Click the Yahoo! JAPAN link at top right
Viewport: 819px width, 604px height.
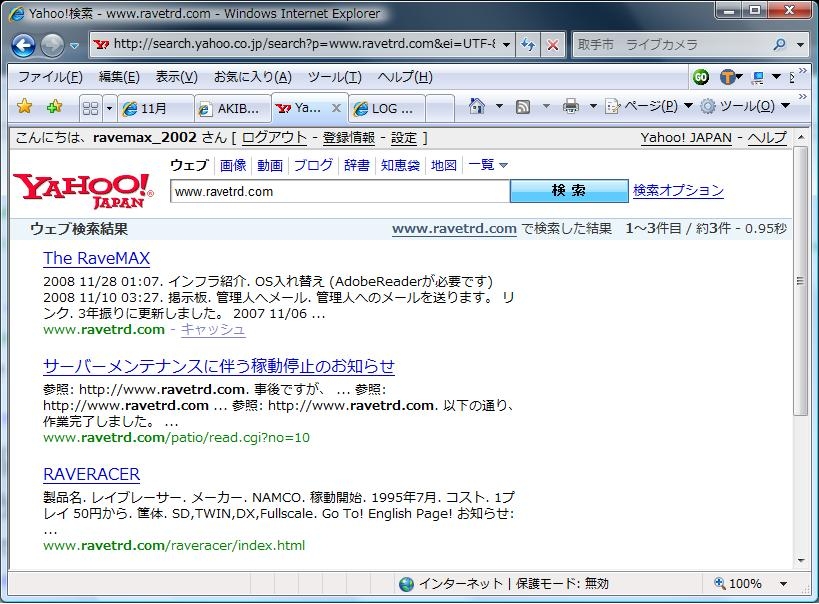click(686, 137)
